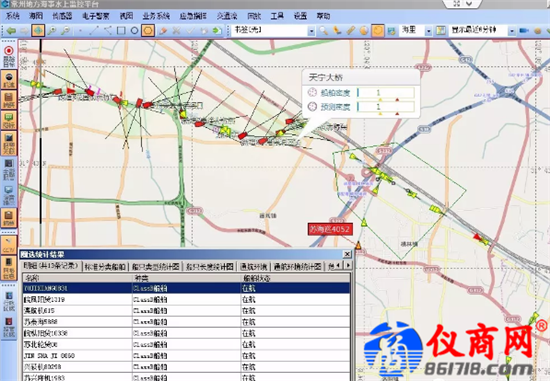Select the line drawing tool
This screenshot has width=550, height=381.
click(94, 31)
